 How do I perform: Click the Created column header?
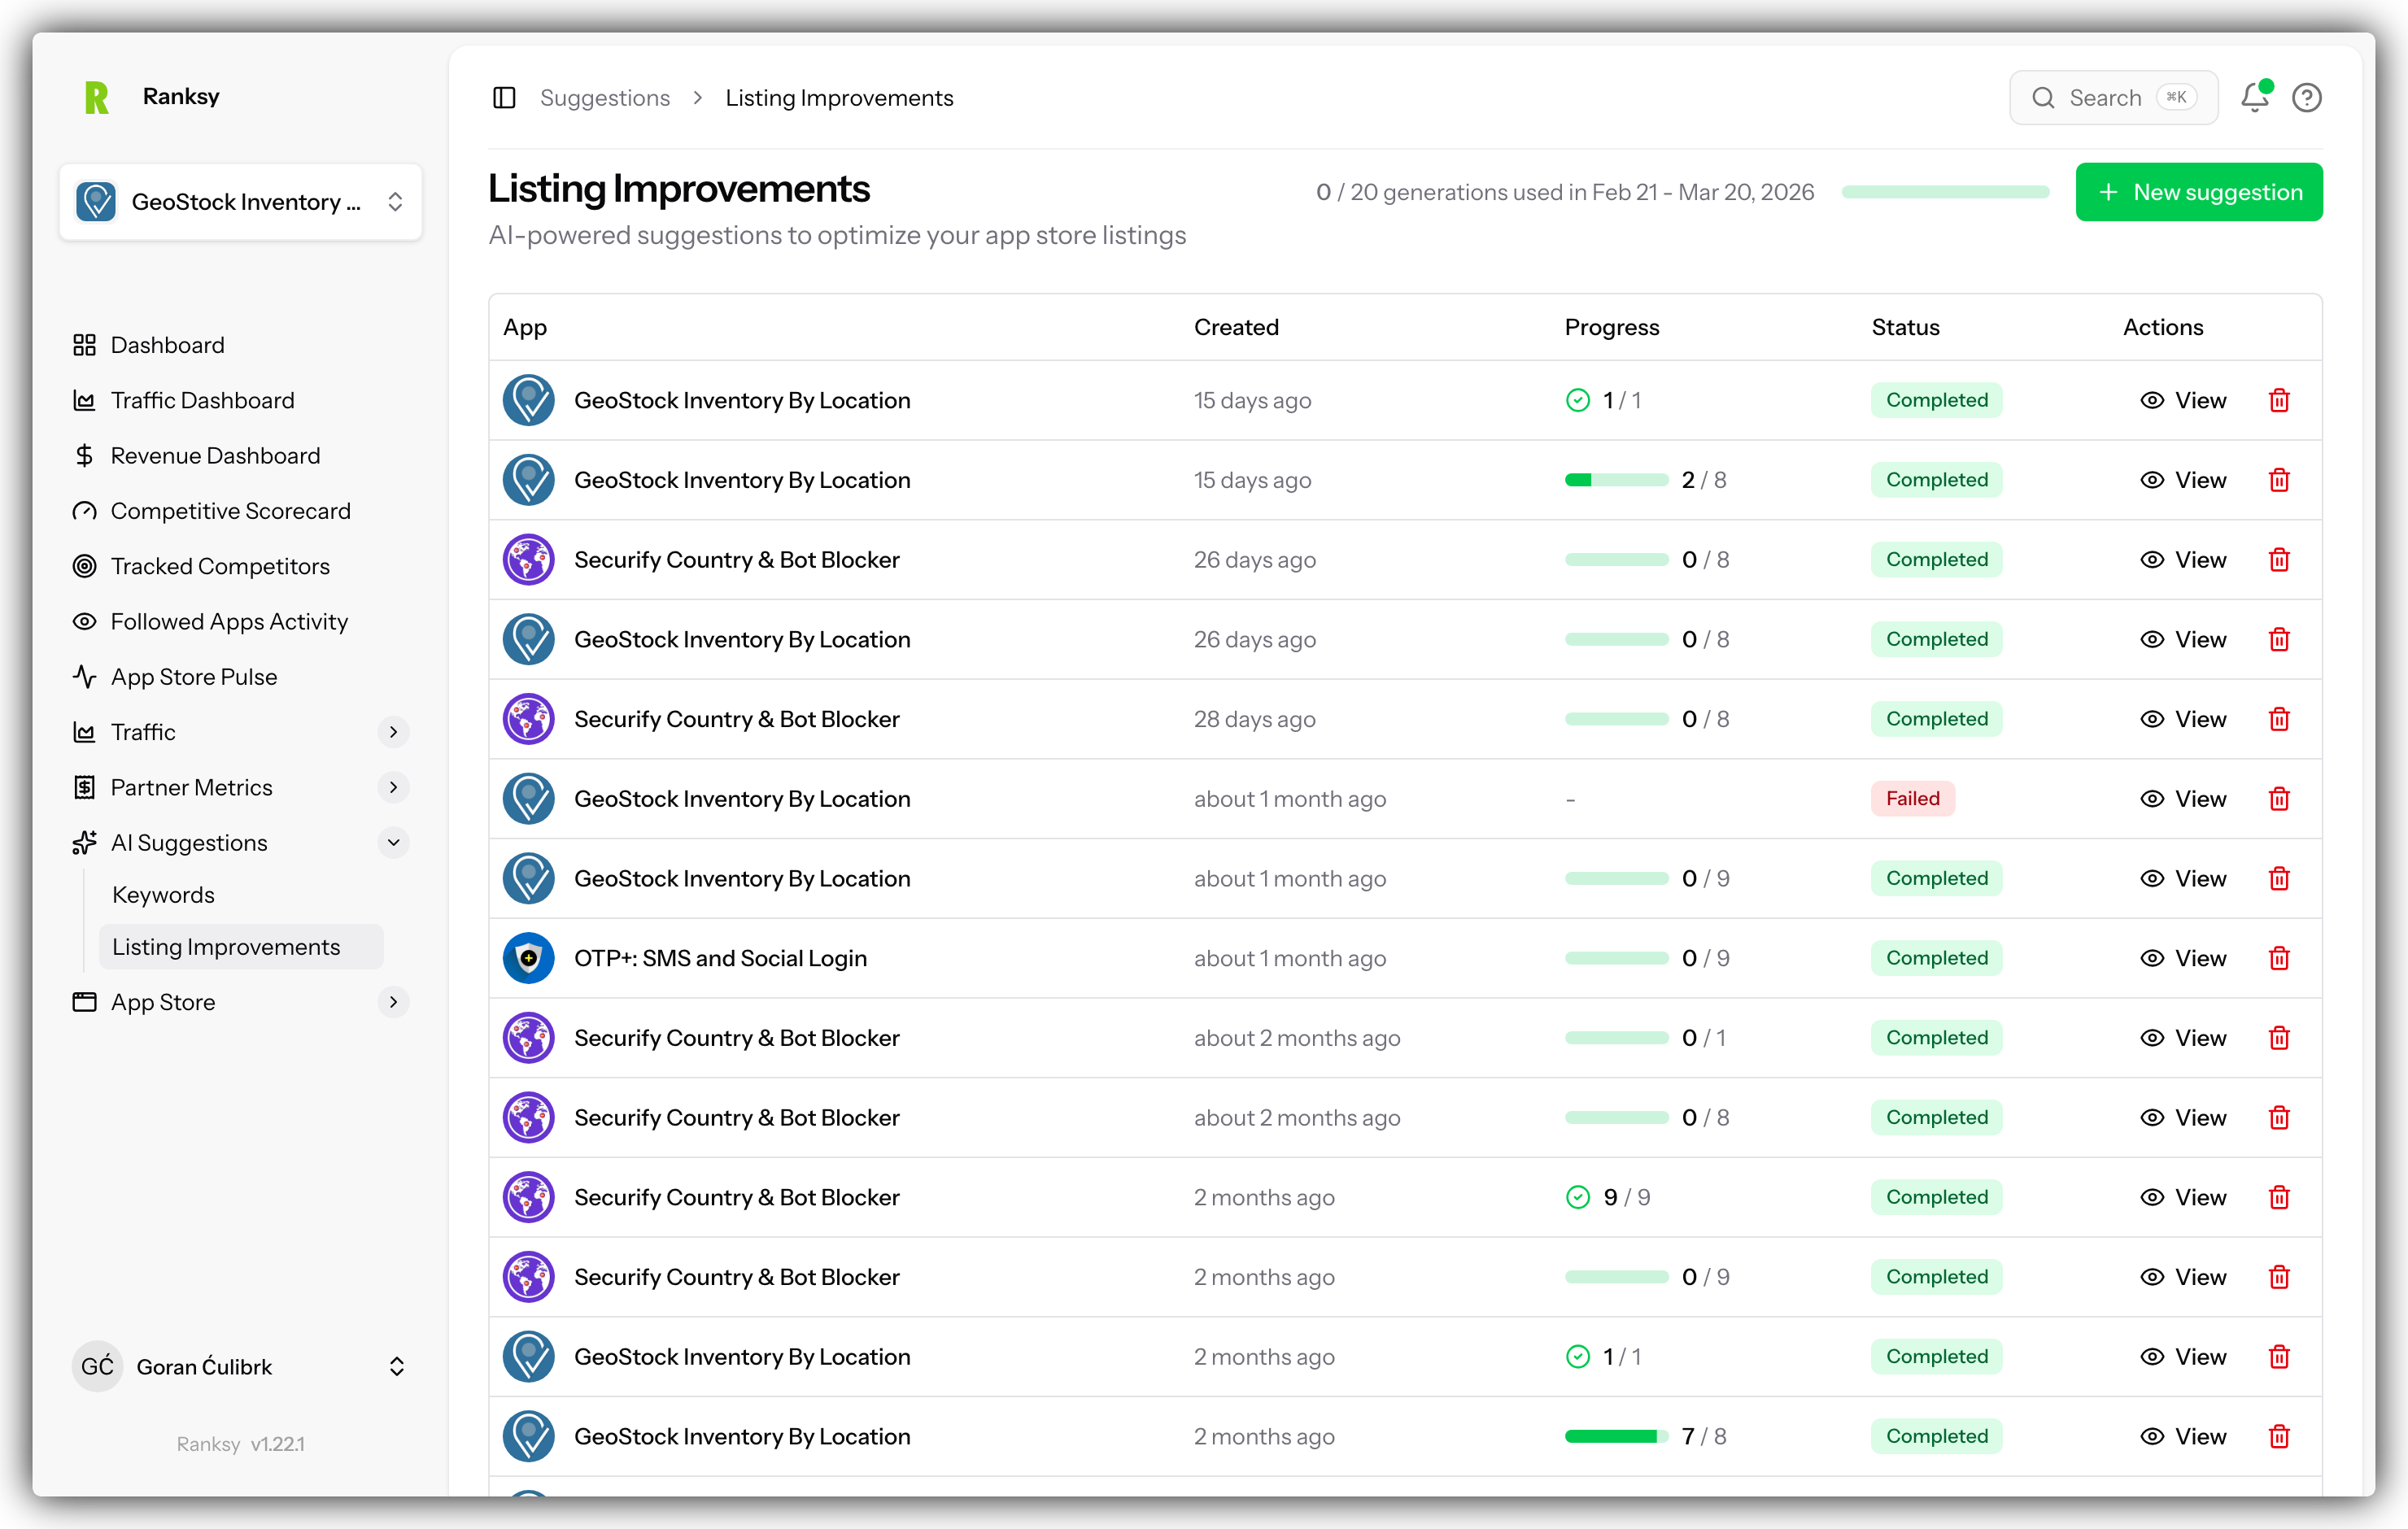click(1236, 327)
